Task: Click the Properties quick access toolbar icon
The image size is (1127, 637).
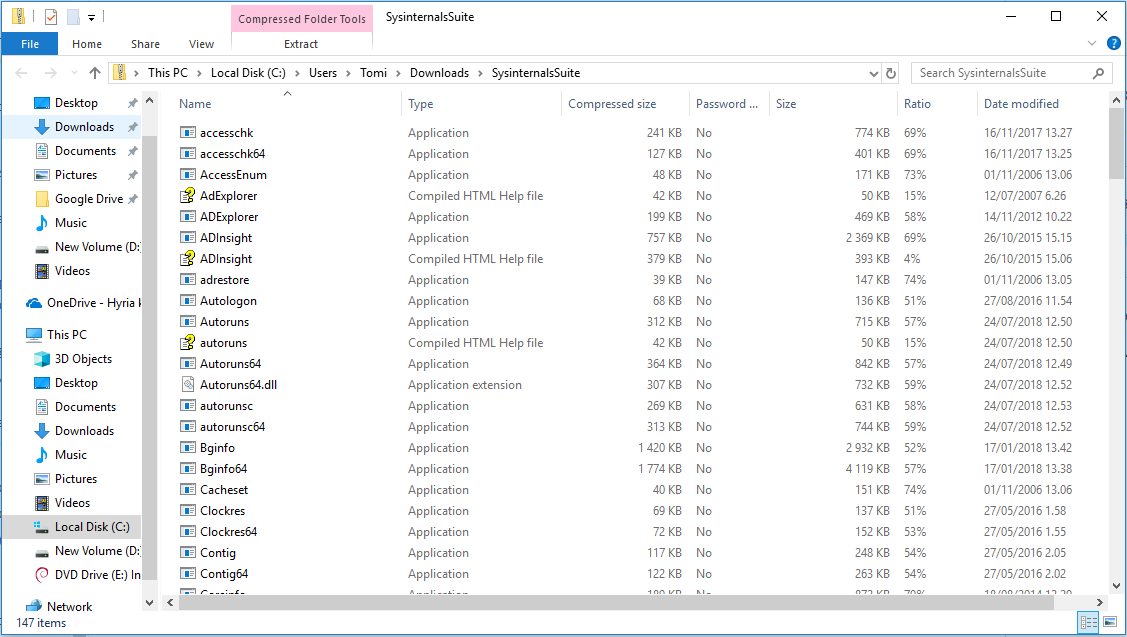Action: 51,17
